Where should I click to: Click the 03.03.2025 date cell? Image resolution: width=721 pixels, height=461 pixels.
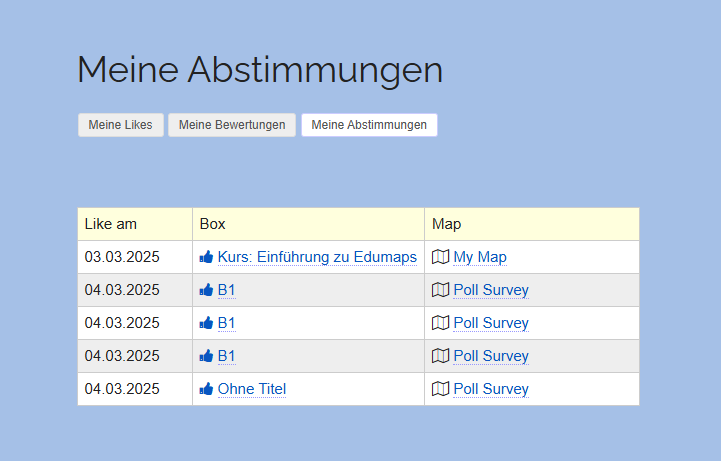pyautogui.click(x=122, y=257)
